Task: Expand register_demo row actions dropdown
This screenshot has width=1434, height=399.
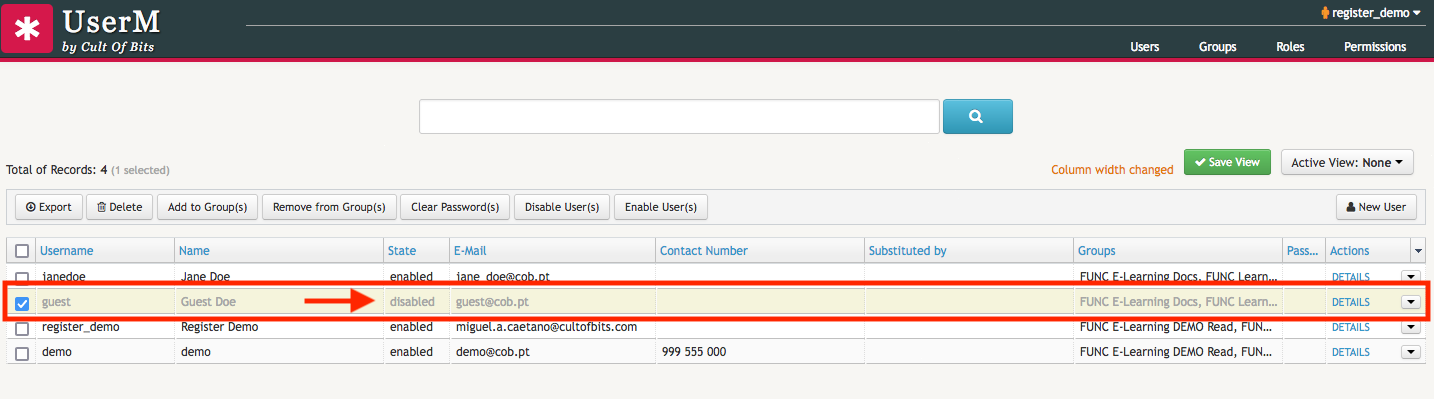Action: (1411, 327)
